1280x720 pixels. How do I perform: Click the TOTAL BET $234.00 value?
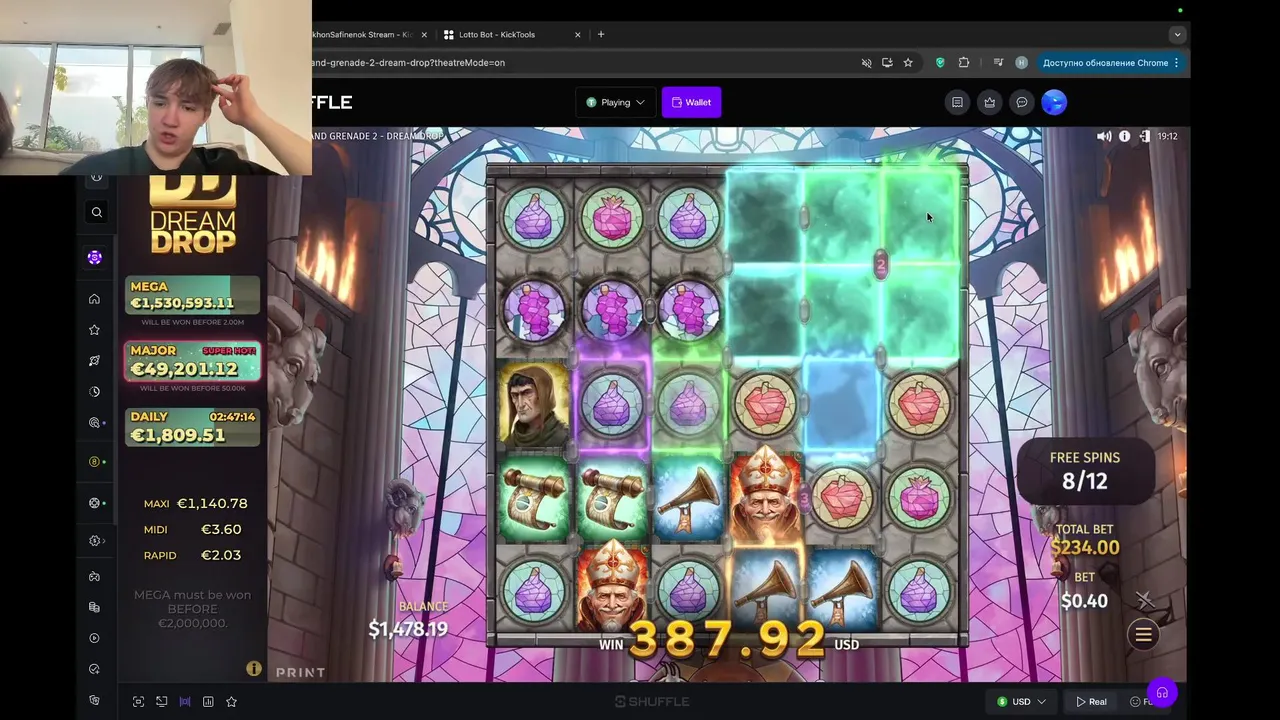pos(1085,547)
